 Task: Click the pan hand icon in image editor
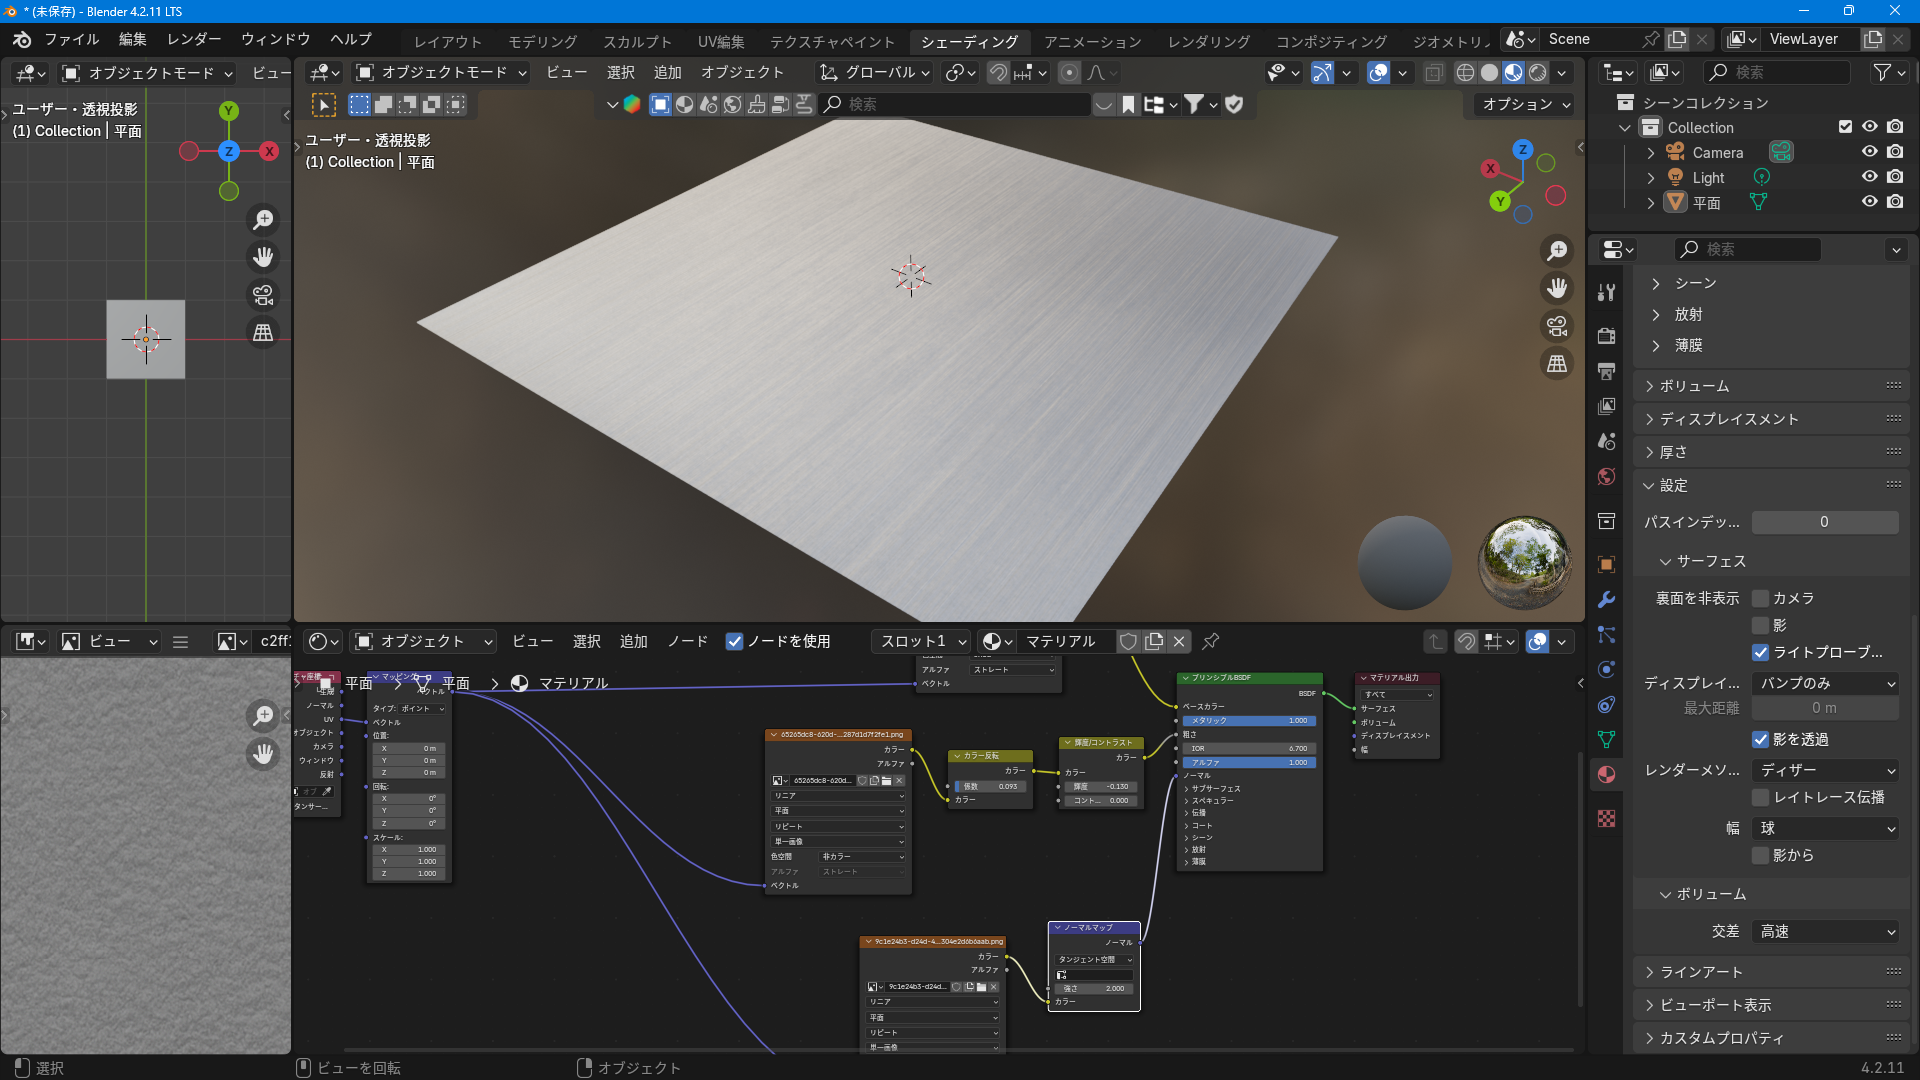coord(263,753)
